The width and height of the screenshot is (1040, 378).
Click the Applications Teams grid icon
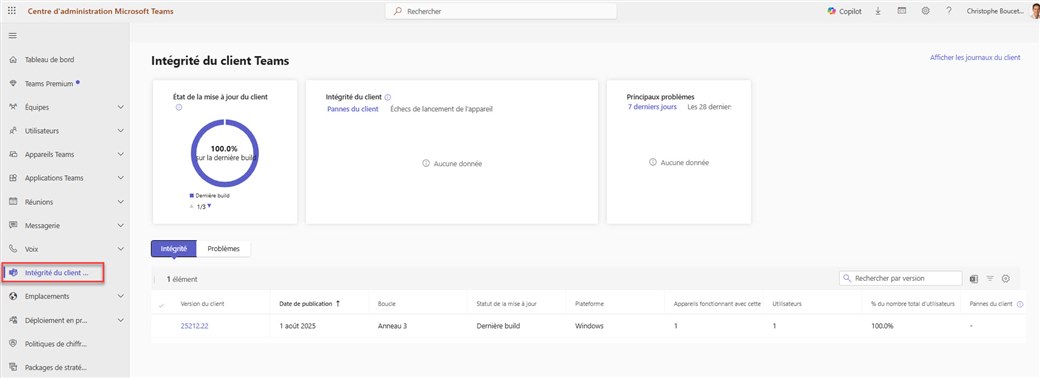(13, 178)
